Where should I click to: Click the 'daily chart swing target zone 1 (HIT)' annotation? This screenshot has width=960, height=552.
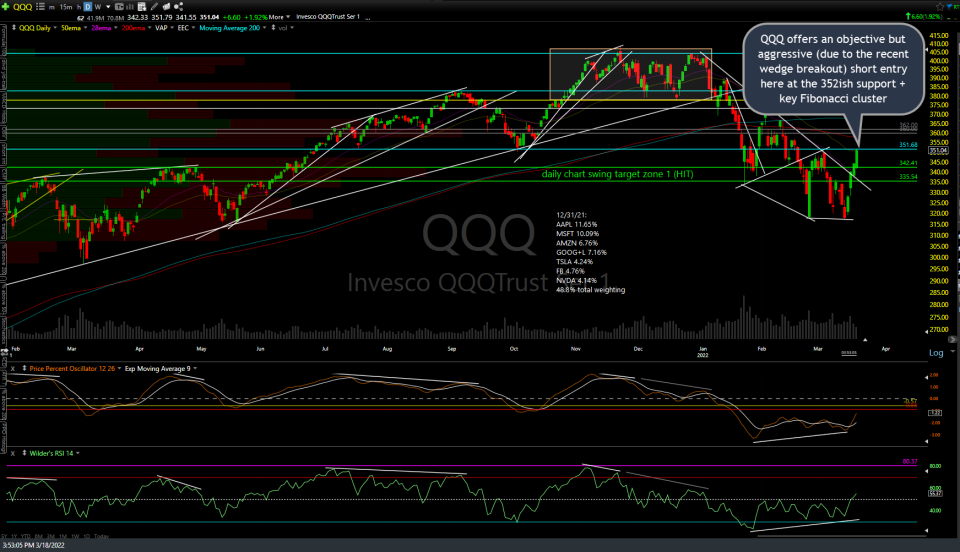point(617,174)
